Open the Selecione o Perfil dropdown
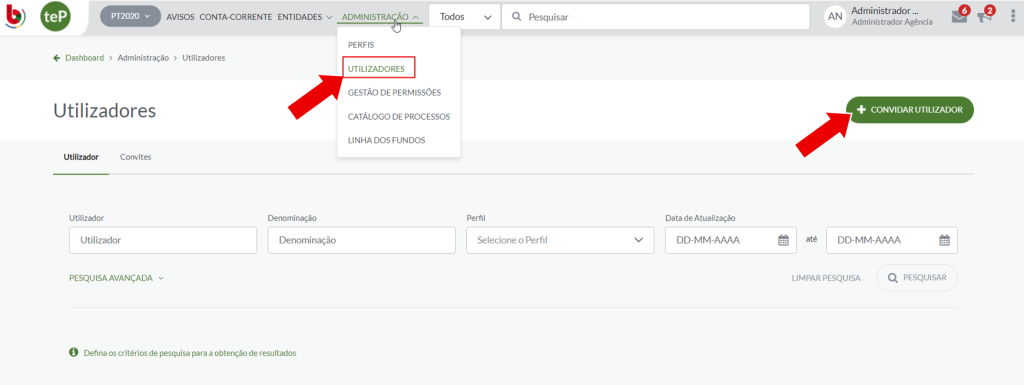1024x385 pixels. (560, 240)
